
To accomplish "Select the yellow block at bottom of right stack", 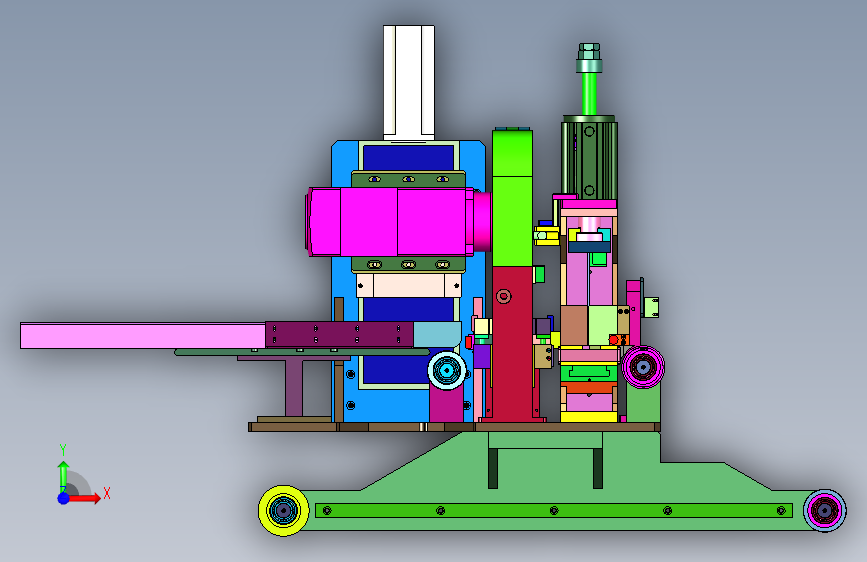I will pyautogui.click(x=589, y=417).
